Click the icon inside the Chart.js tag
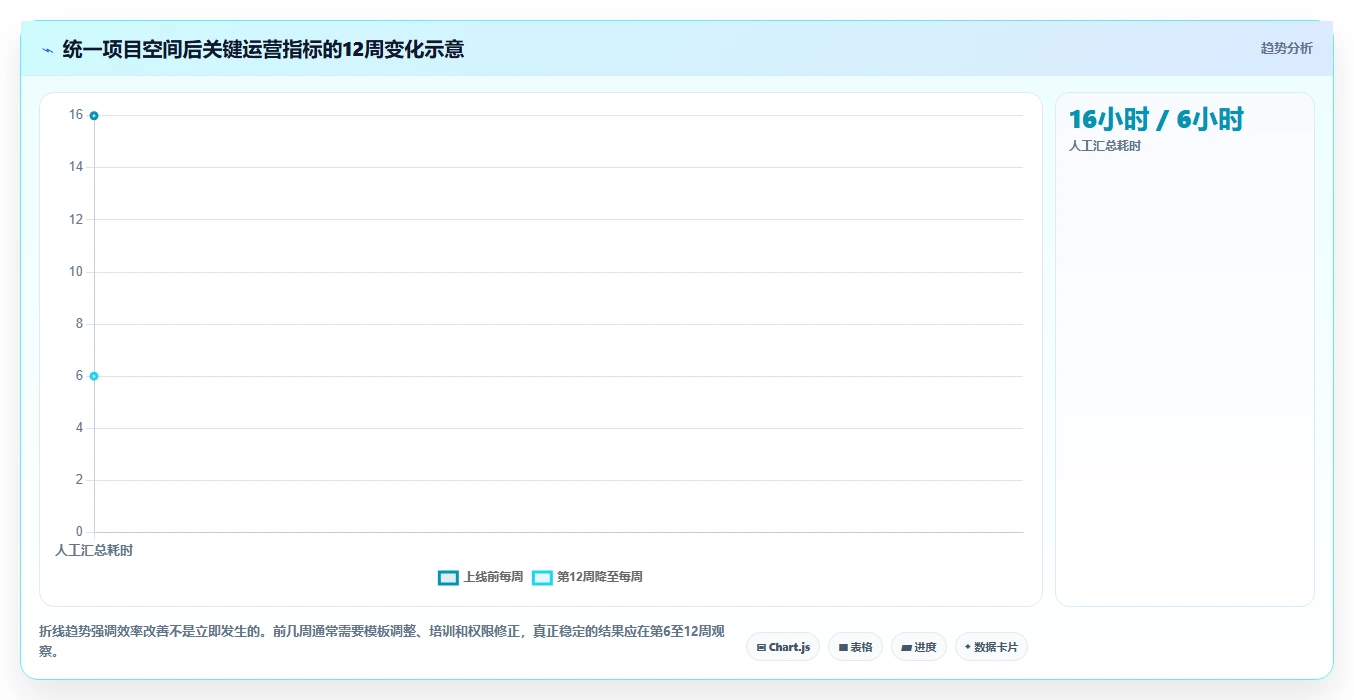1354x700 pixels. (762, 648)
